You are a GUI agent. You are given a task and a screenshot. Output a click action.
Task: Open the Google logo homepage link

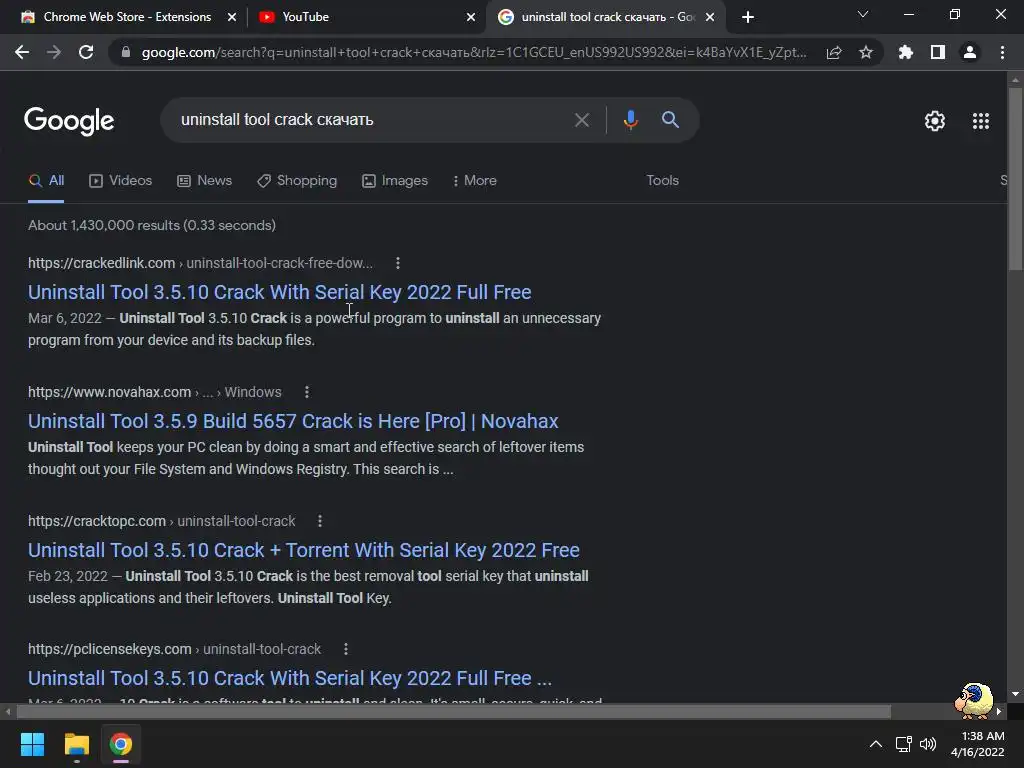(x=69, y=121)
